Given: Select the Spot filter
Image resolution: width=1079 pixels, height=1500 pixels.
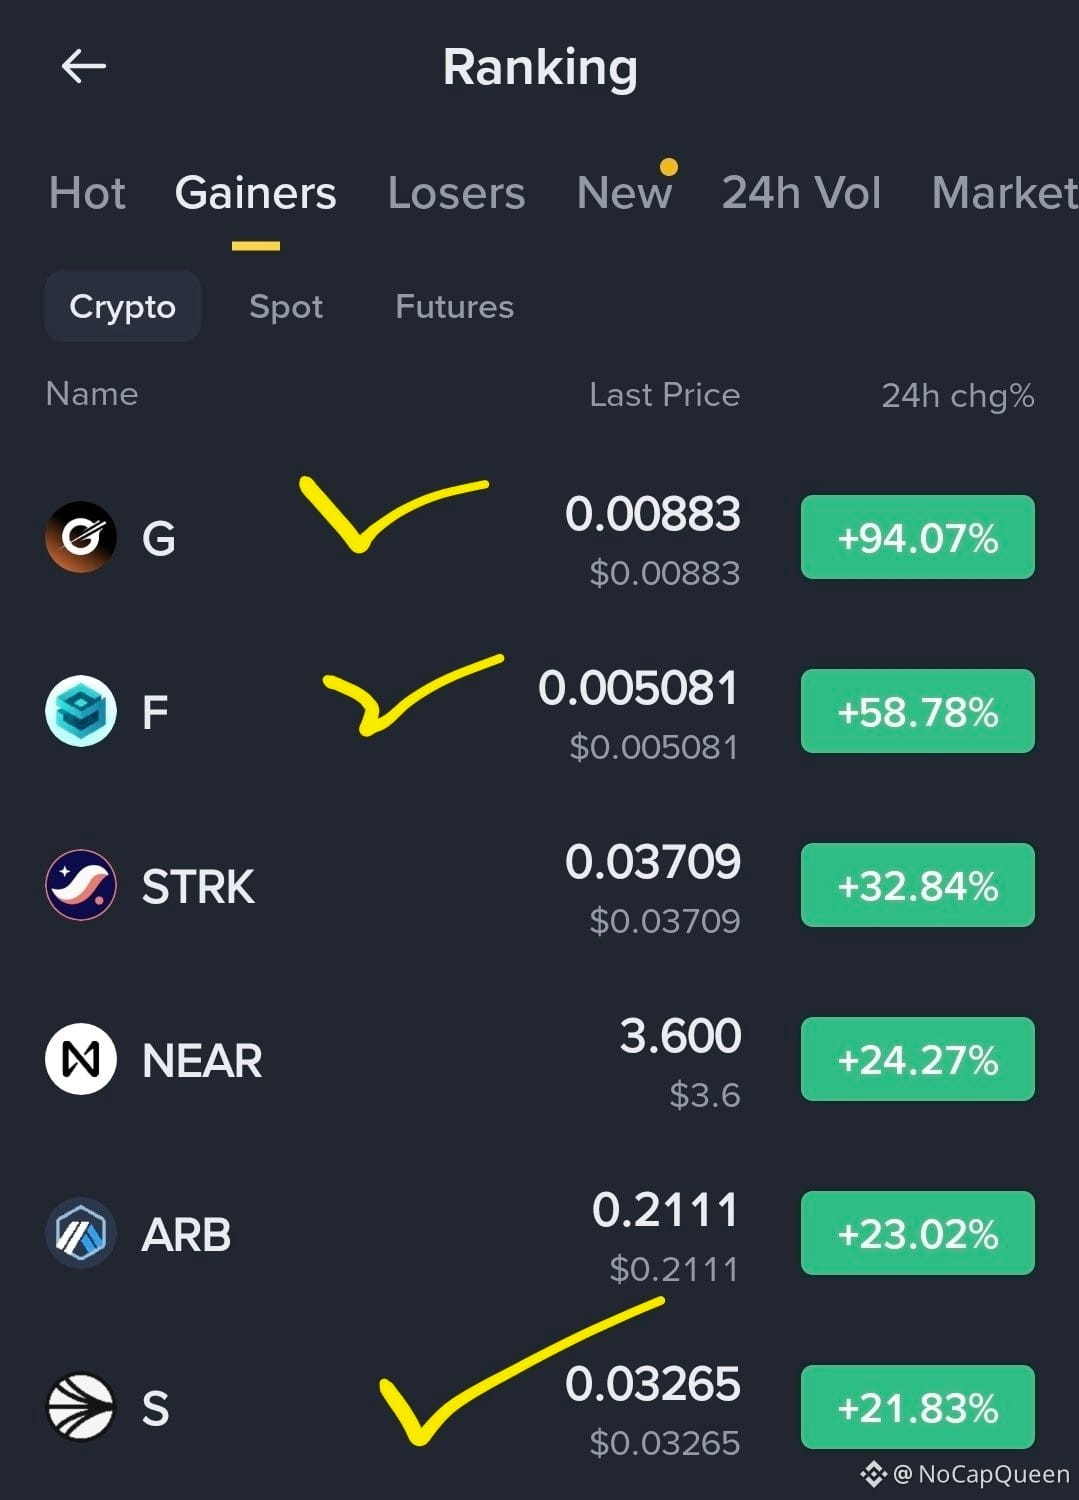Looking at the screenshot, I should pyautogui.click(x=286, y=307).
